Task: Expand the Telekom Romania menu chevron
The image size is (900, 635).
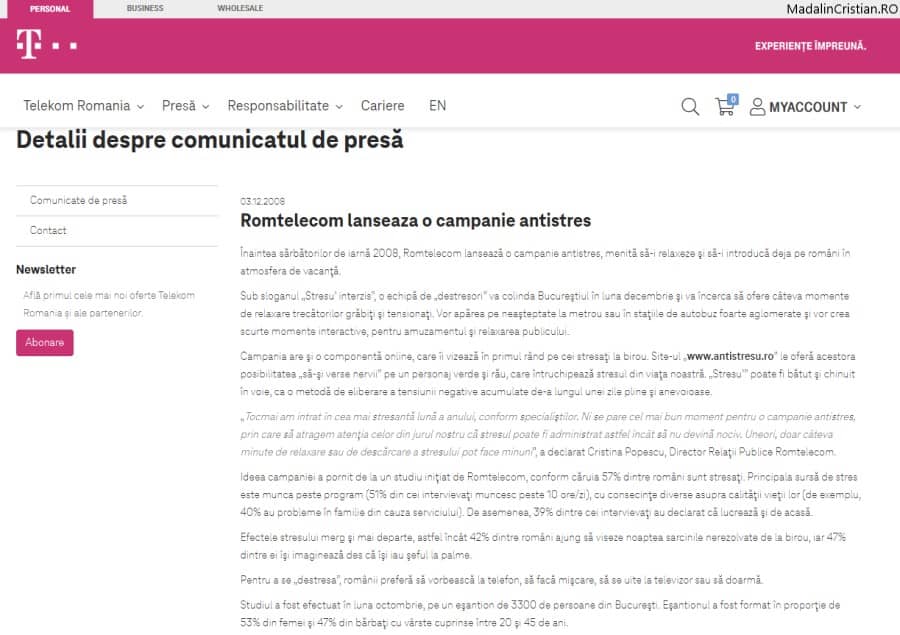Action: tap(141, 107)
